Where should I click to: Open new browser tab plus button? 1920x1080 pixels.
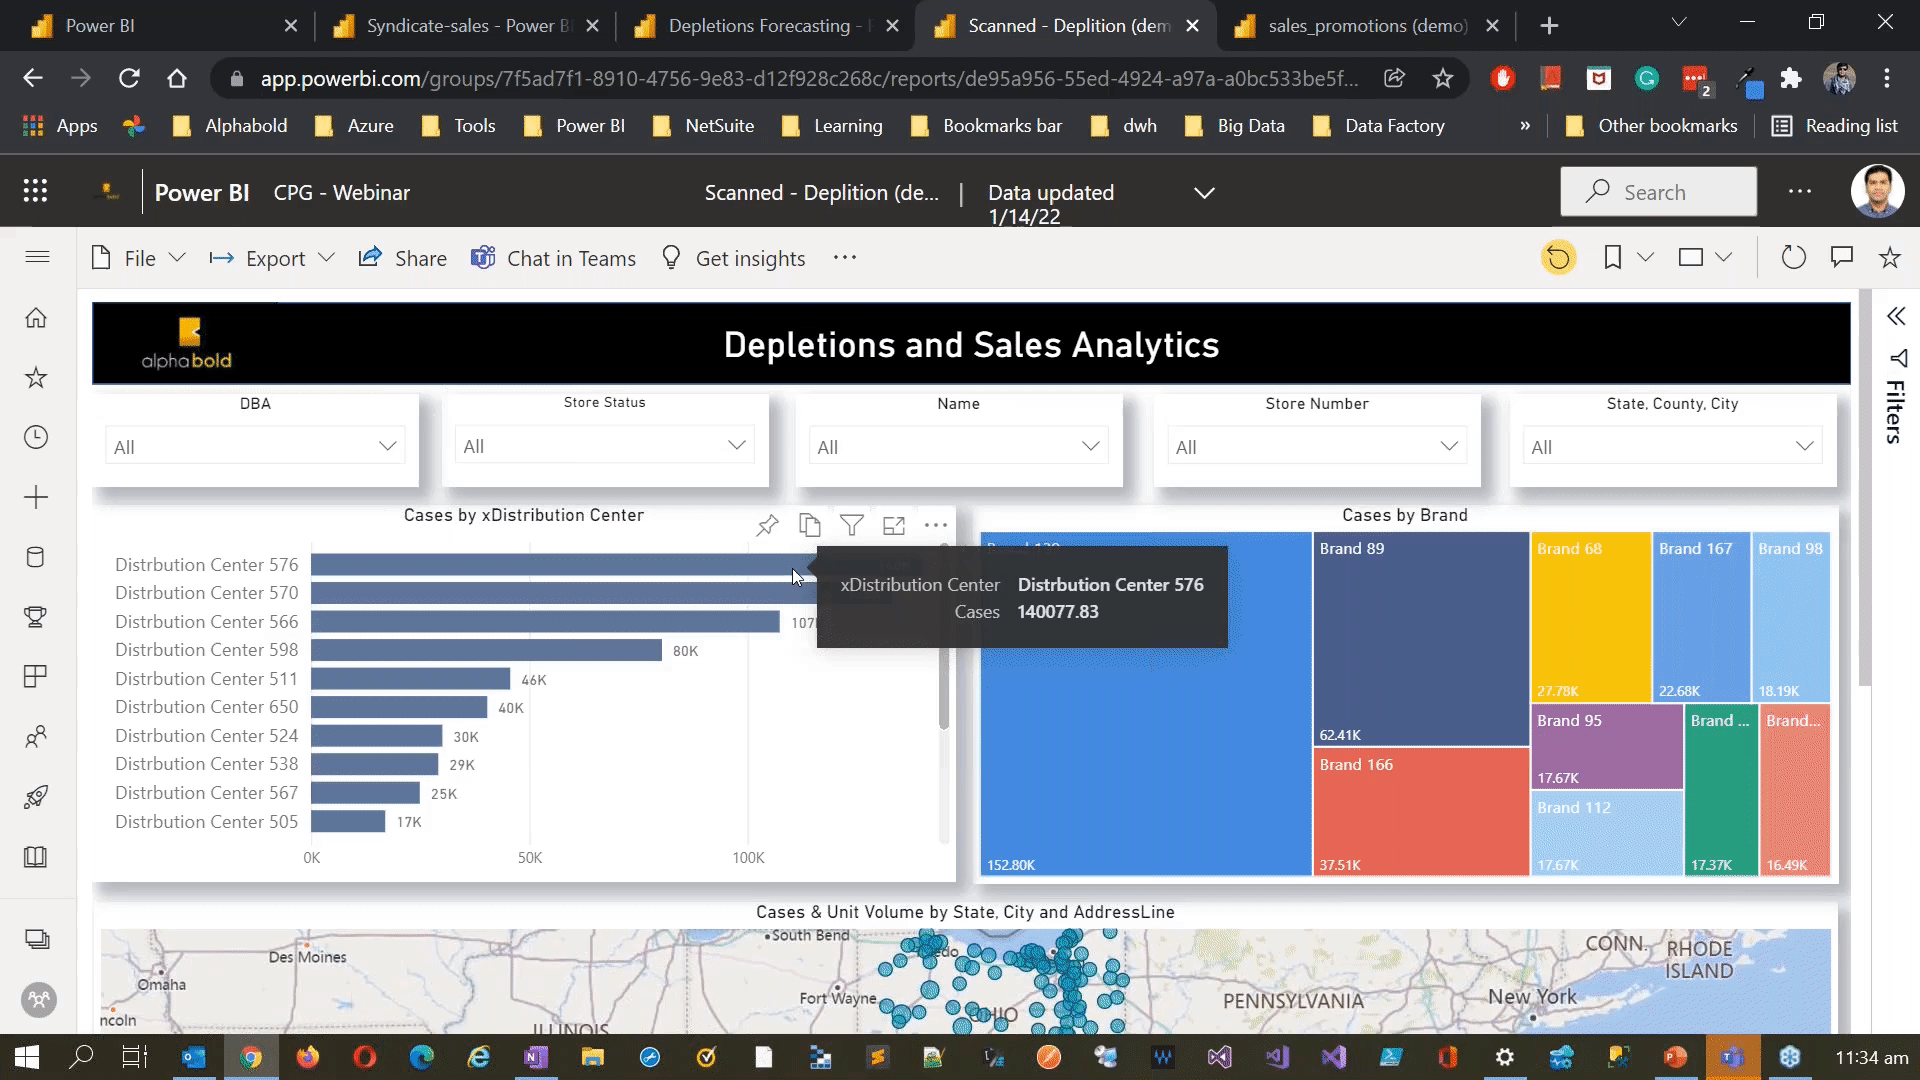click(x=1549, y=26)
